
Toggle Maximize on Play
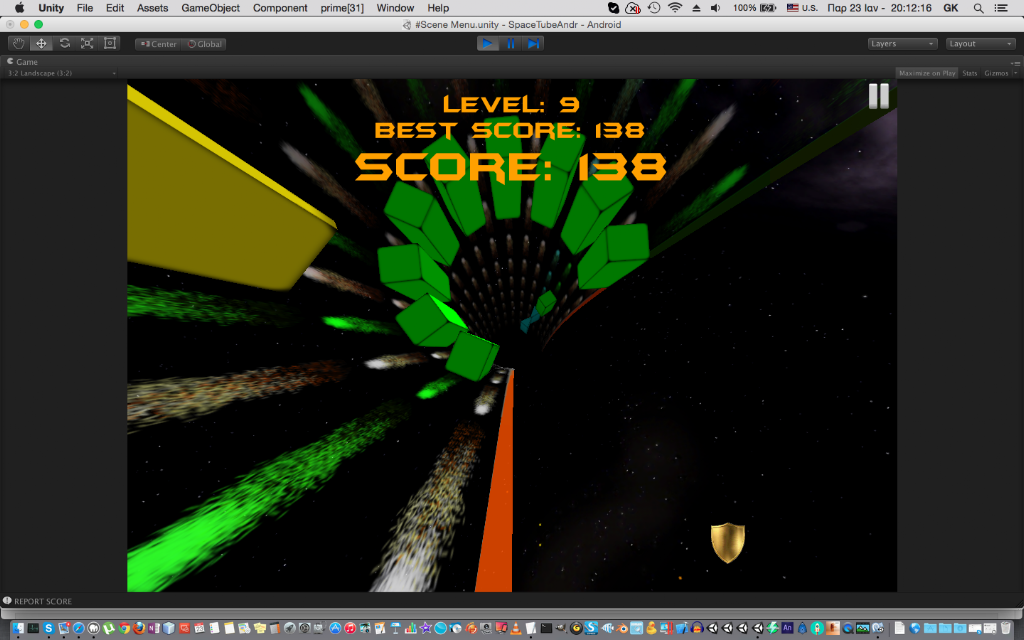click(x=927, y=73)
